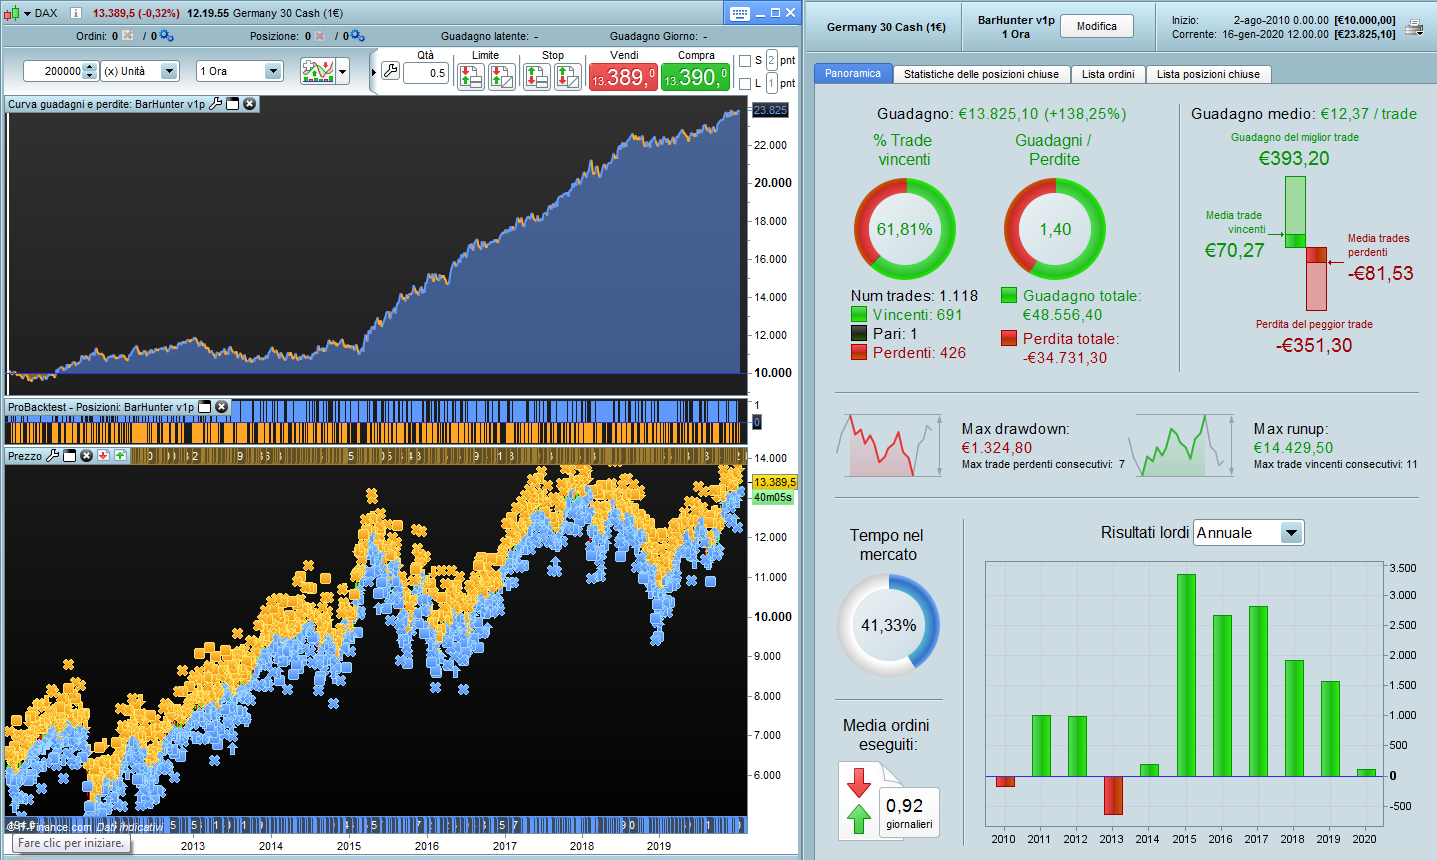Viewport: 1437px width, 860px height.
Task: Click the Perdenti red legend swatch
Action: pos(859,352)
